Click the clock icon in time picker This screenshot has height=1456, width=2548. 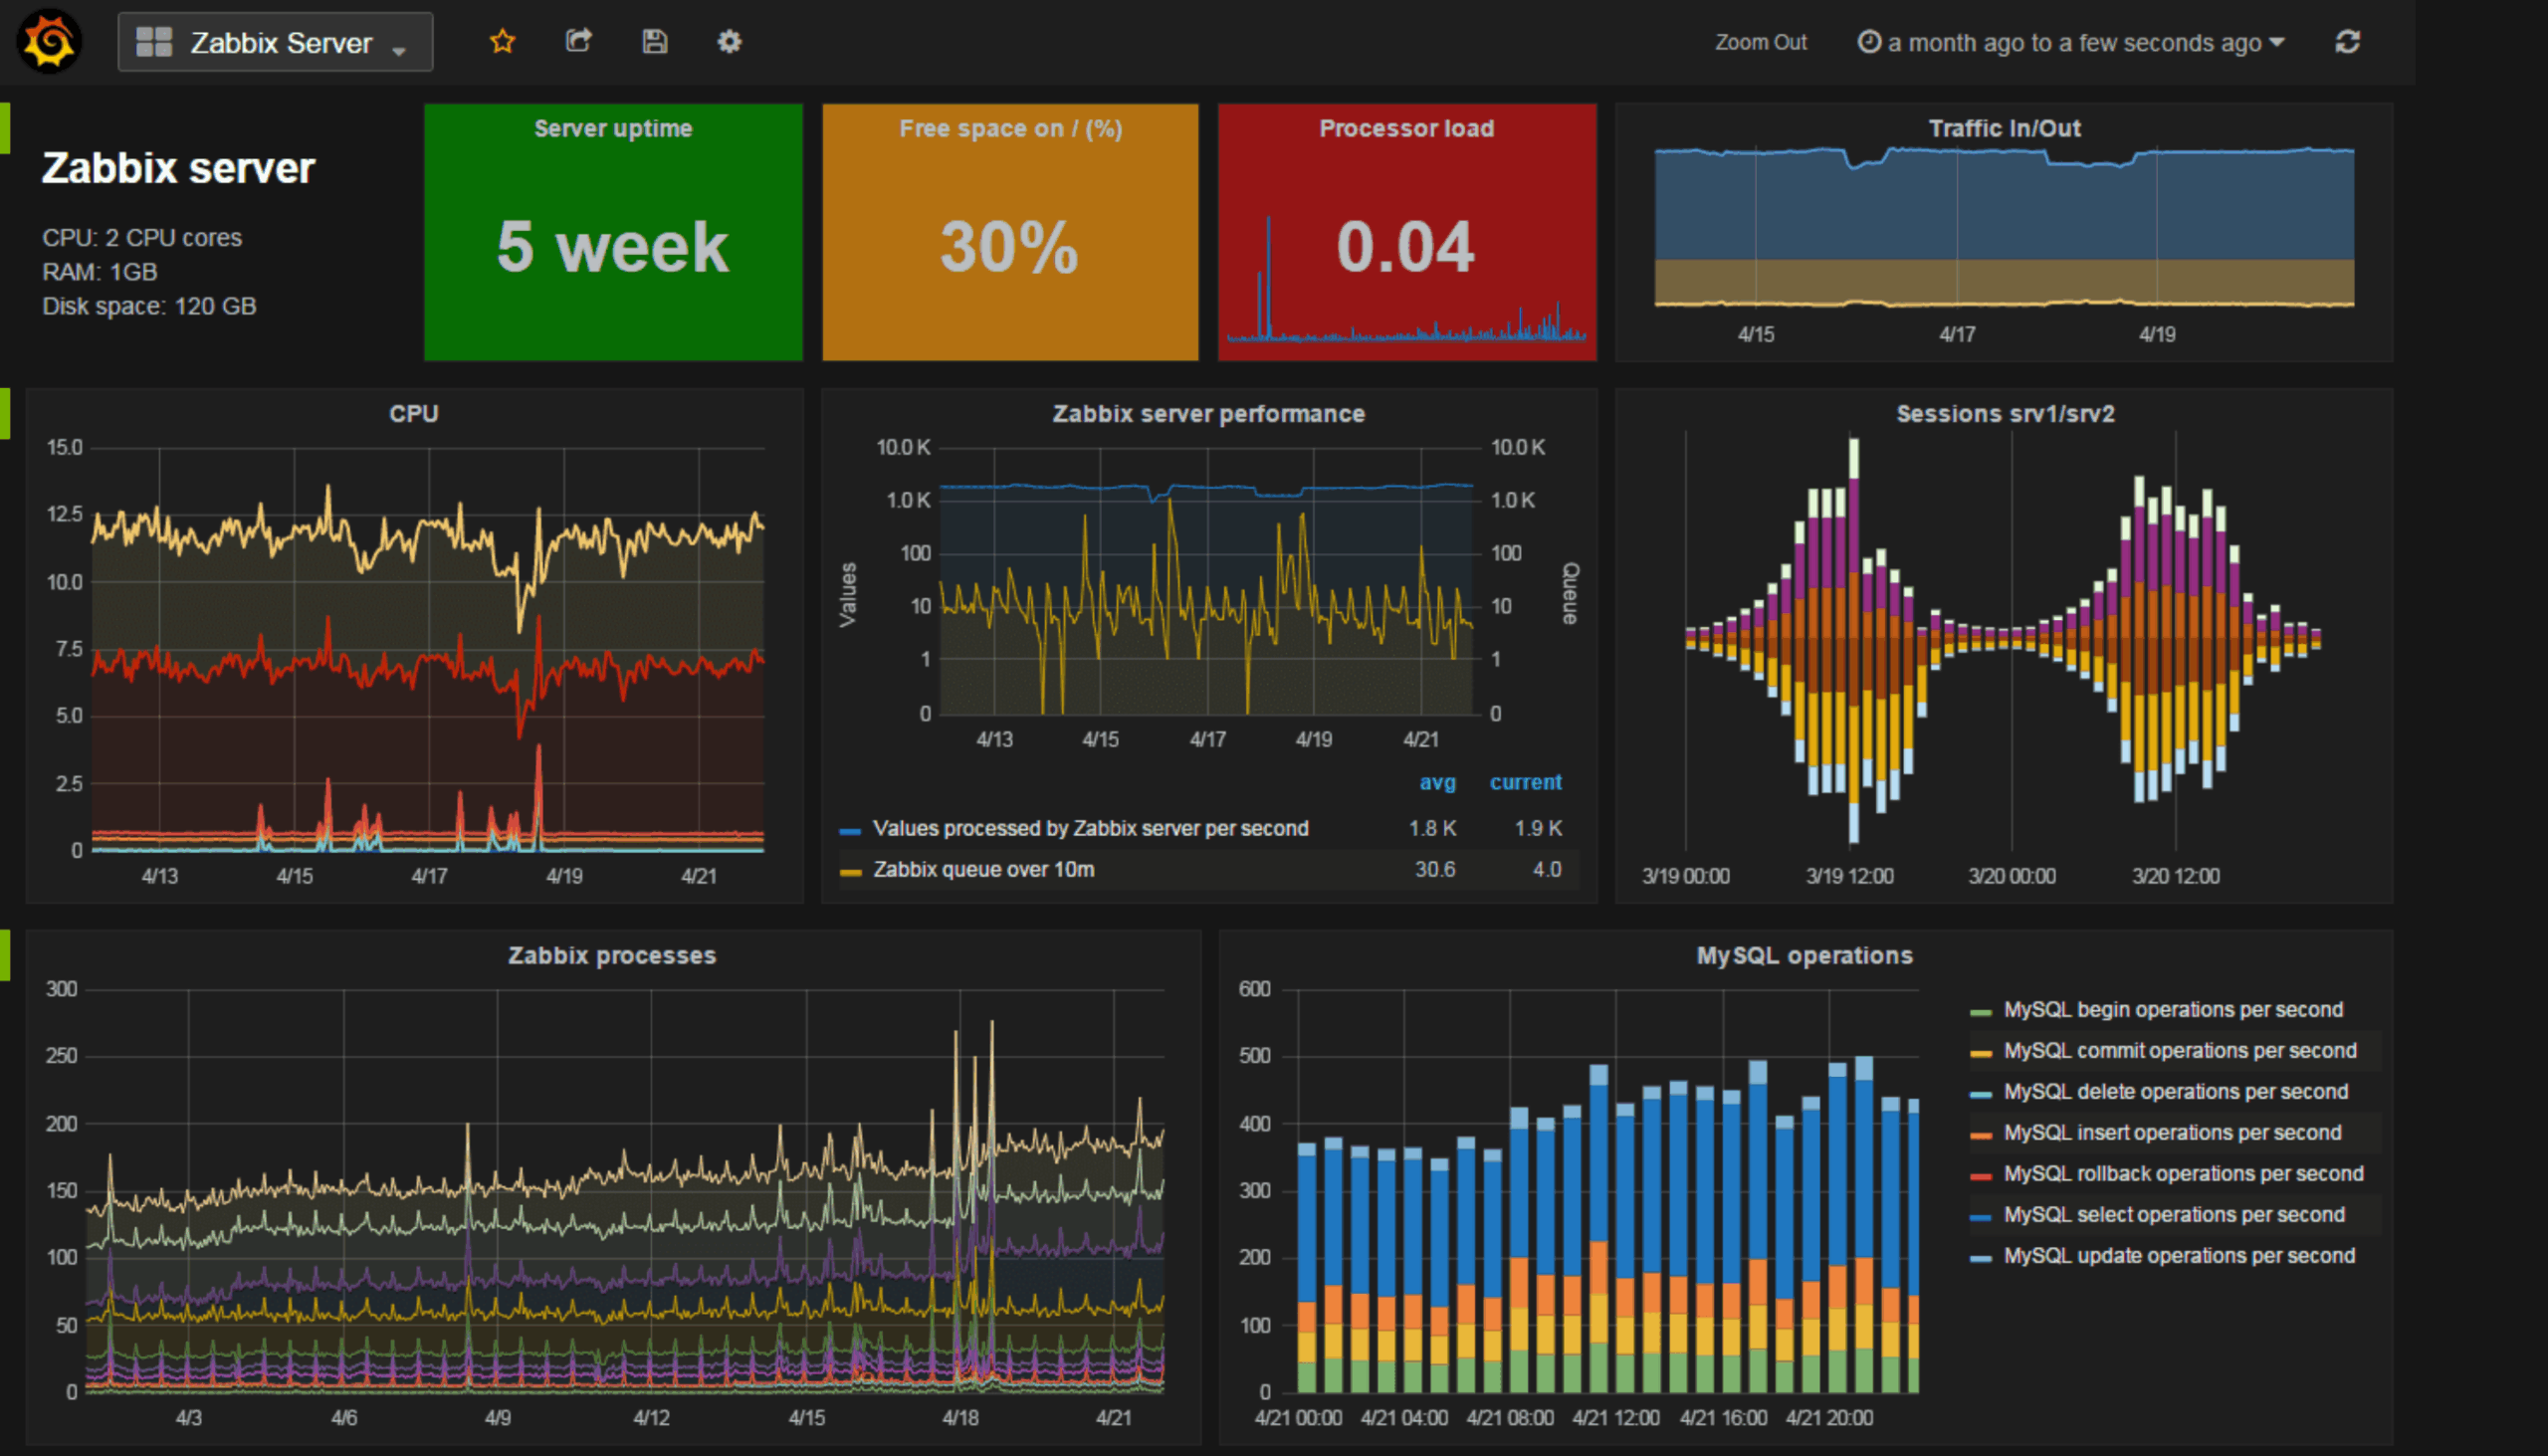coord(1868,42)
